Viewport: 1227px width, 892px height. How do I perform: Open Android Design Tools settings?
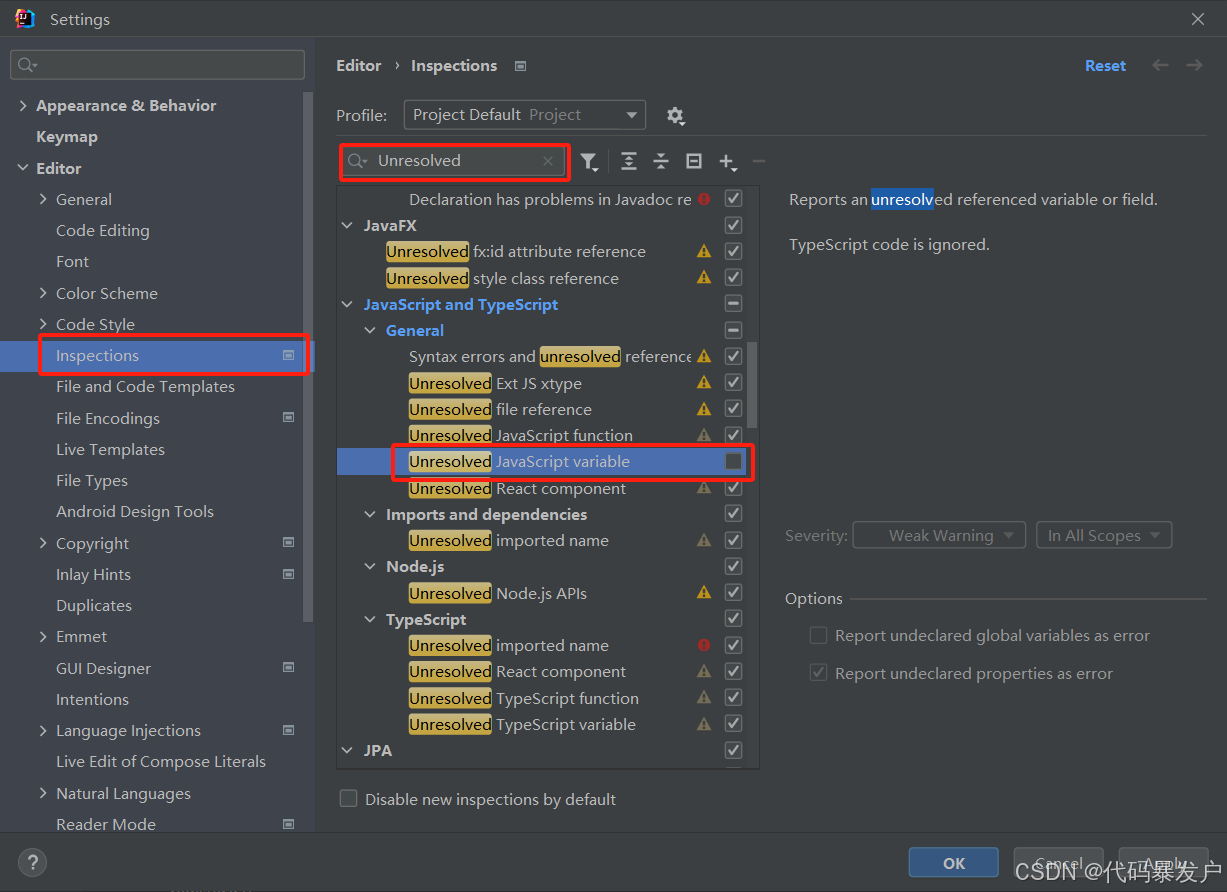(x=135, y=512)
